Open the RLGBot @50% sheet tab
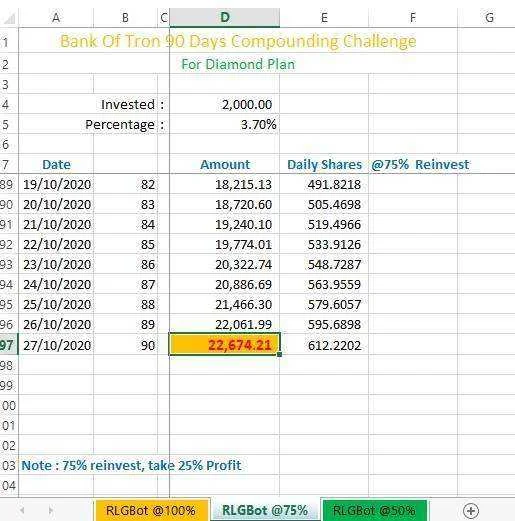The height and width of the screenshot is (521, 515). [374, 511]
